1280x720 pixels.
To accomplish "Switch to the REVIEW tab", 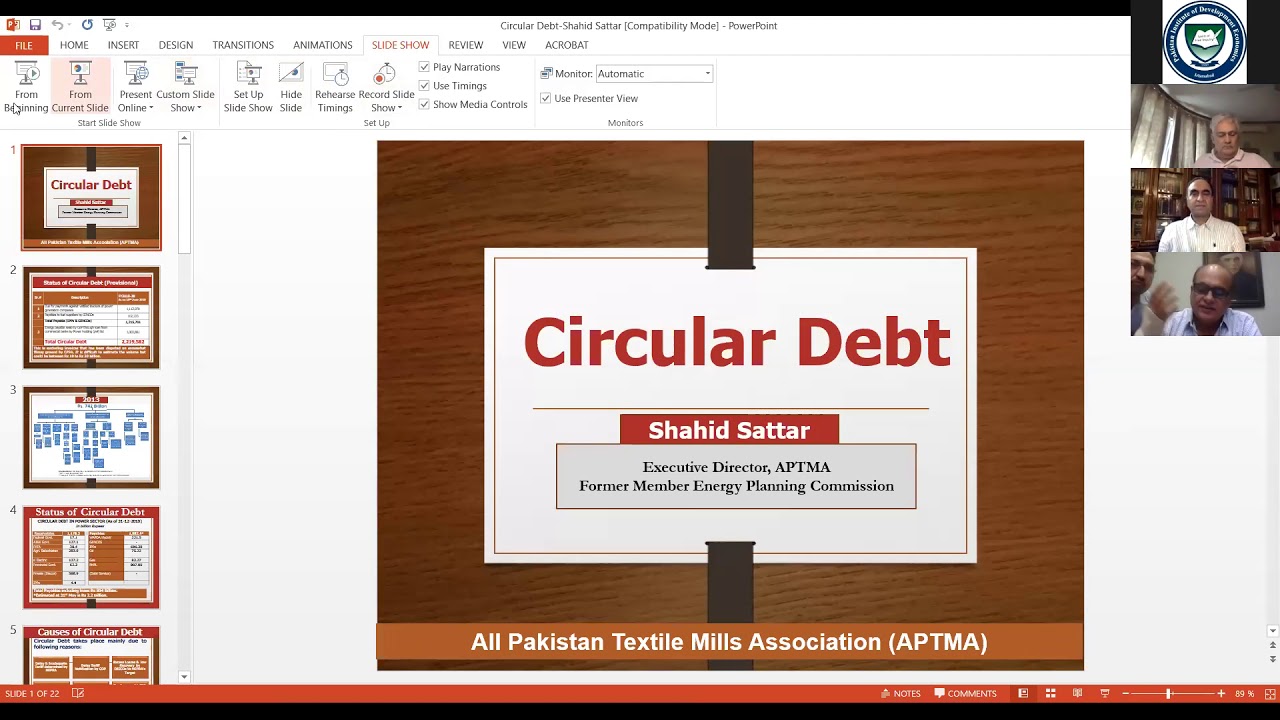I will click(x=466, y=45).
